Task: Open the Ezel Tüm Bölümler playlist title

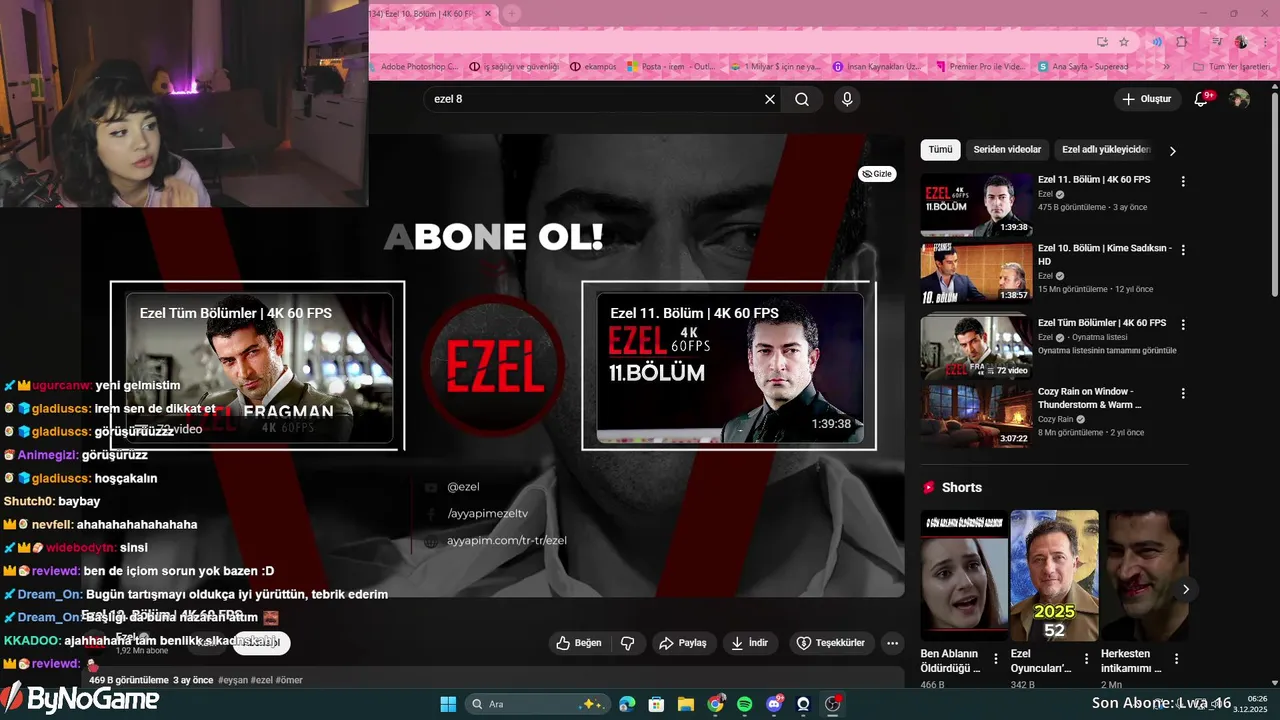Action: pyautogui.click(x=1102, y=323)
